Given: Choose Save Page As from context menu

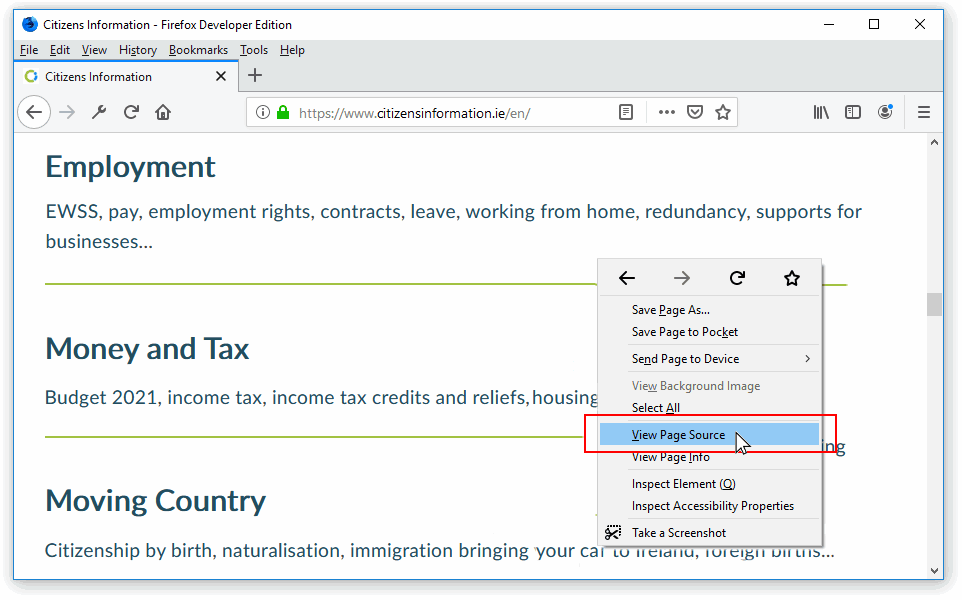Looking at the screenshot, I should coord(709,310).
